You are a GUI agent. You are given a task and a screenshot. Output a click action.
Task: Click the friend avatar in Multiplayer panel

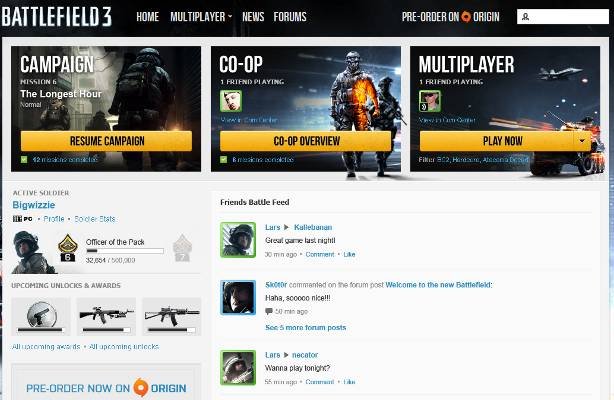click(430, 101)
